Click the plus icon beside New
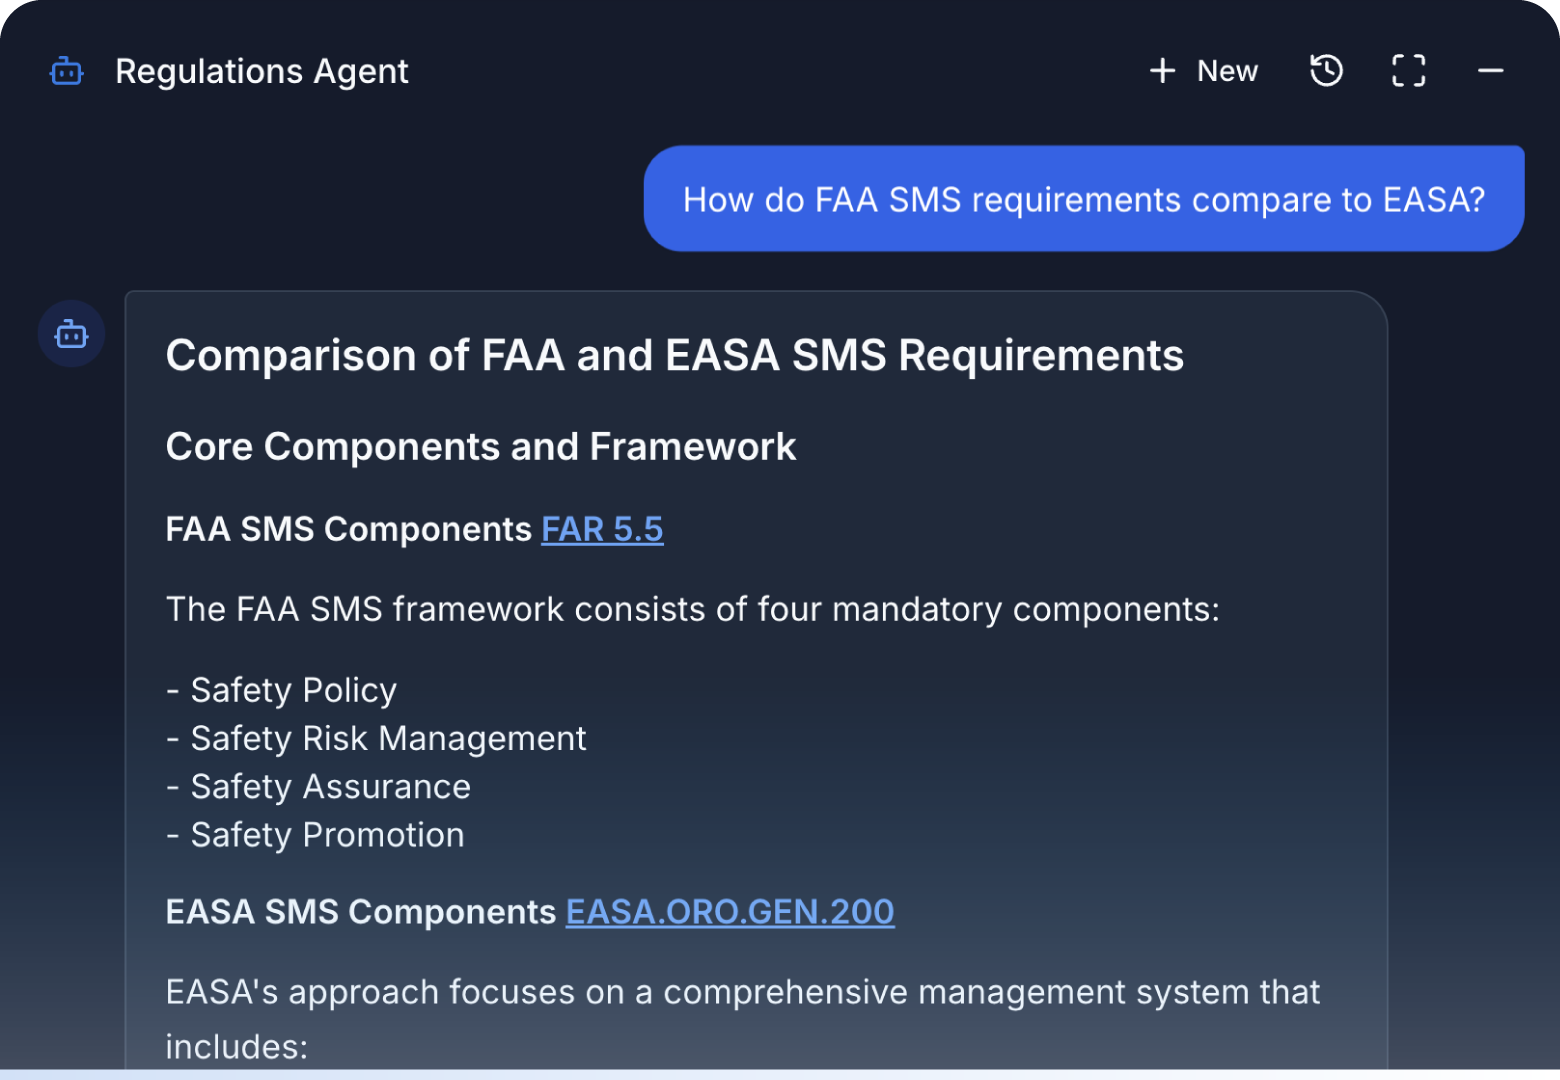 (x=1162, y=71)
